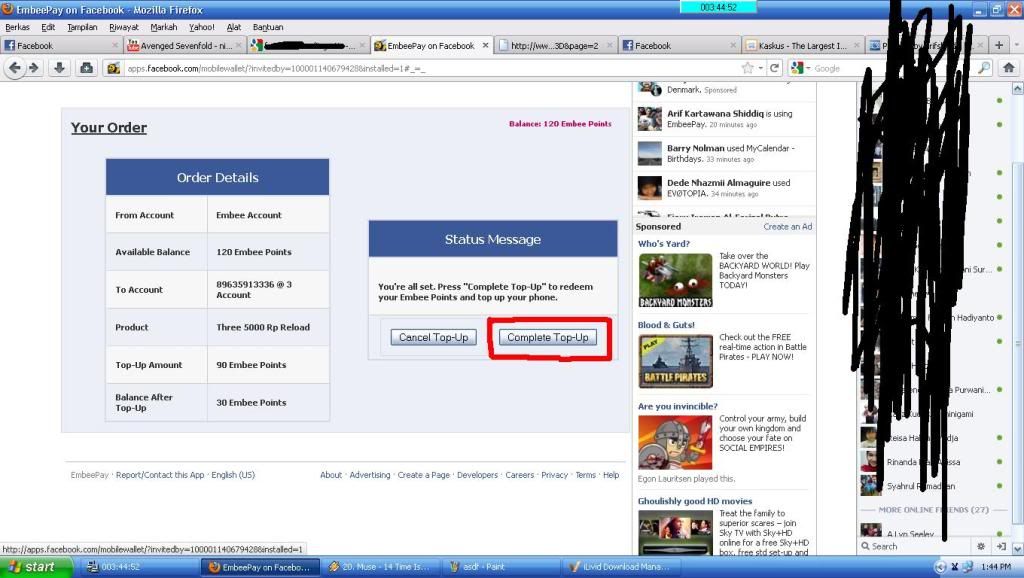This screenshot has width=1024, height=578.
Task: Open the Developers footer link
Action: point(477,475)
